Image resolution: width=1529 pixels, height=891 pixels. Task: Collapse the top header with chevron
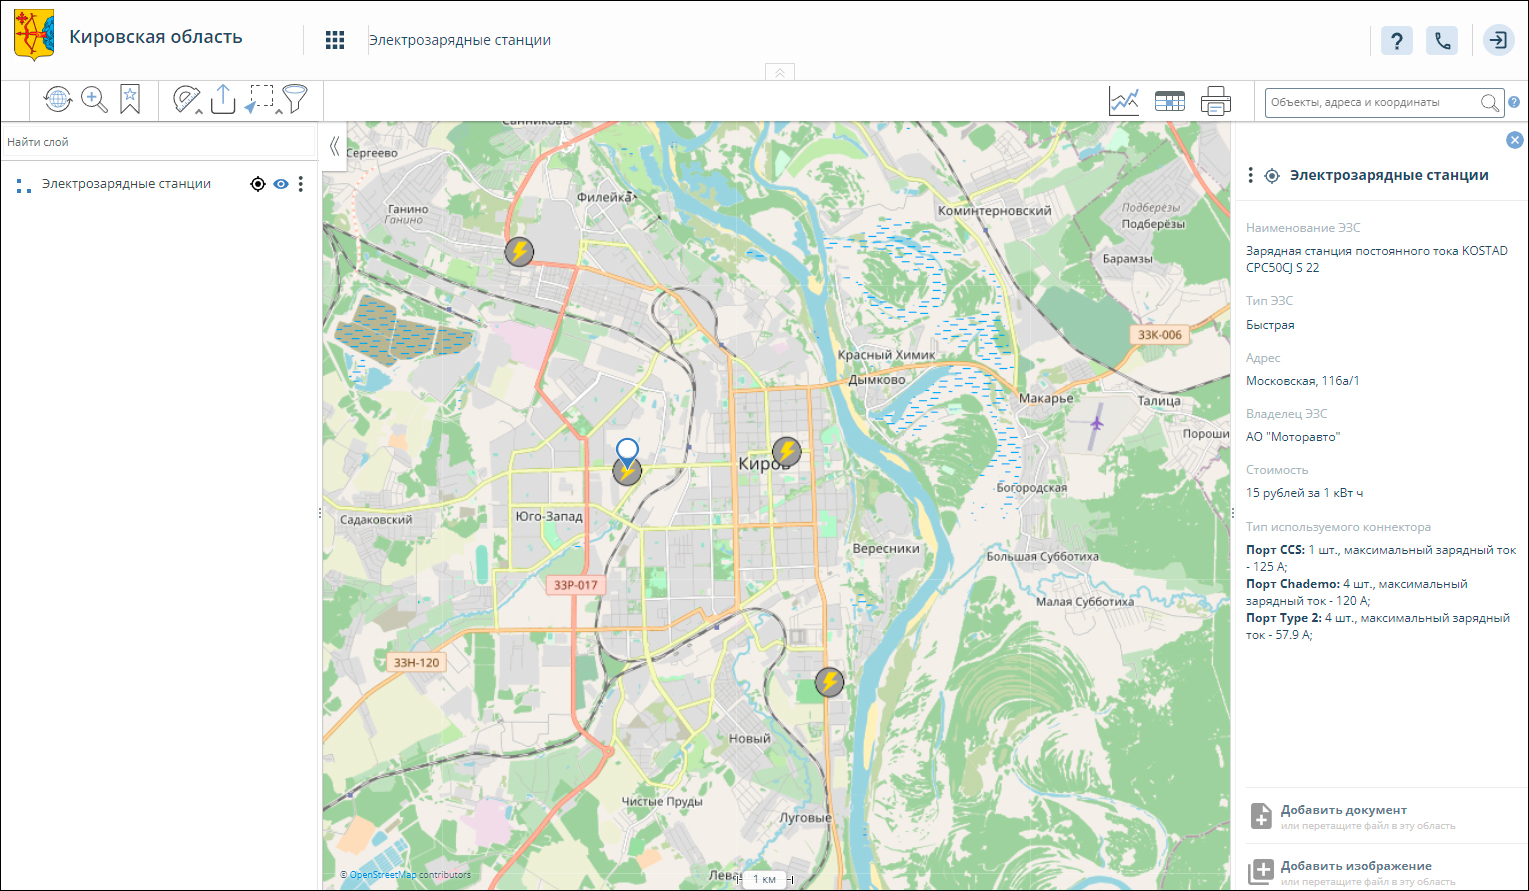[780, 72]
